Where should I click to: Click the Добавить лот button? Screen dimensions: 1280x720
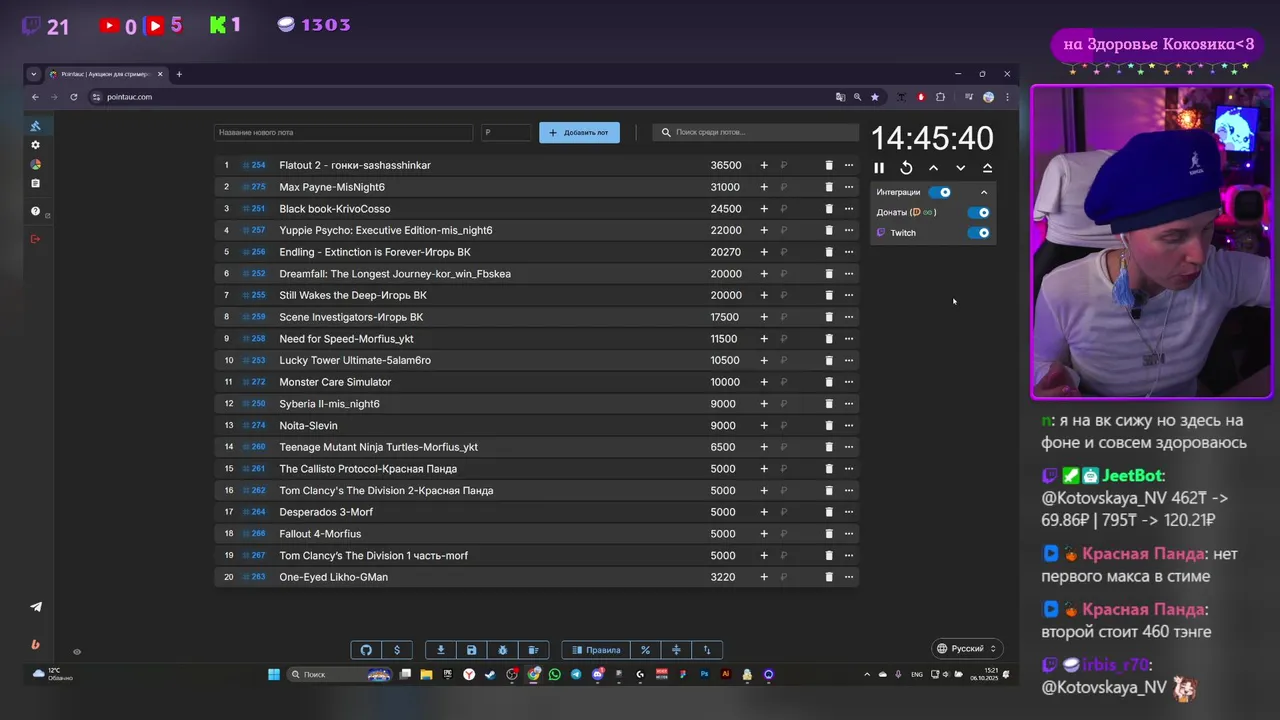(579, 132)
